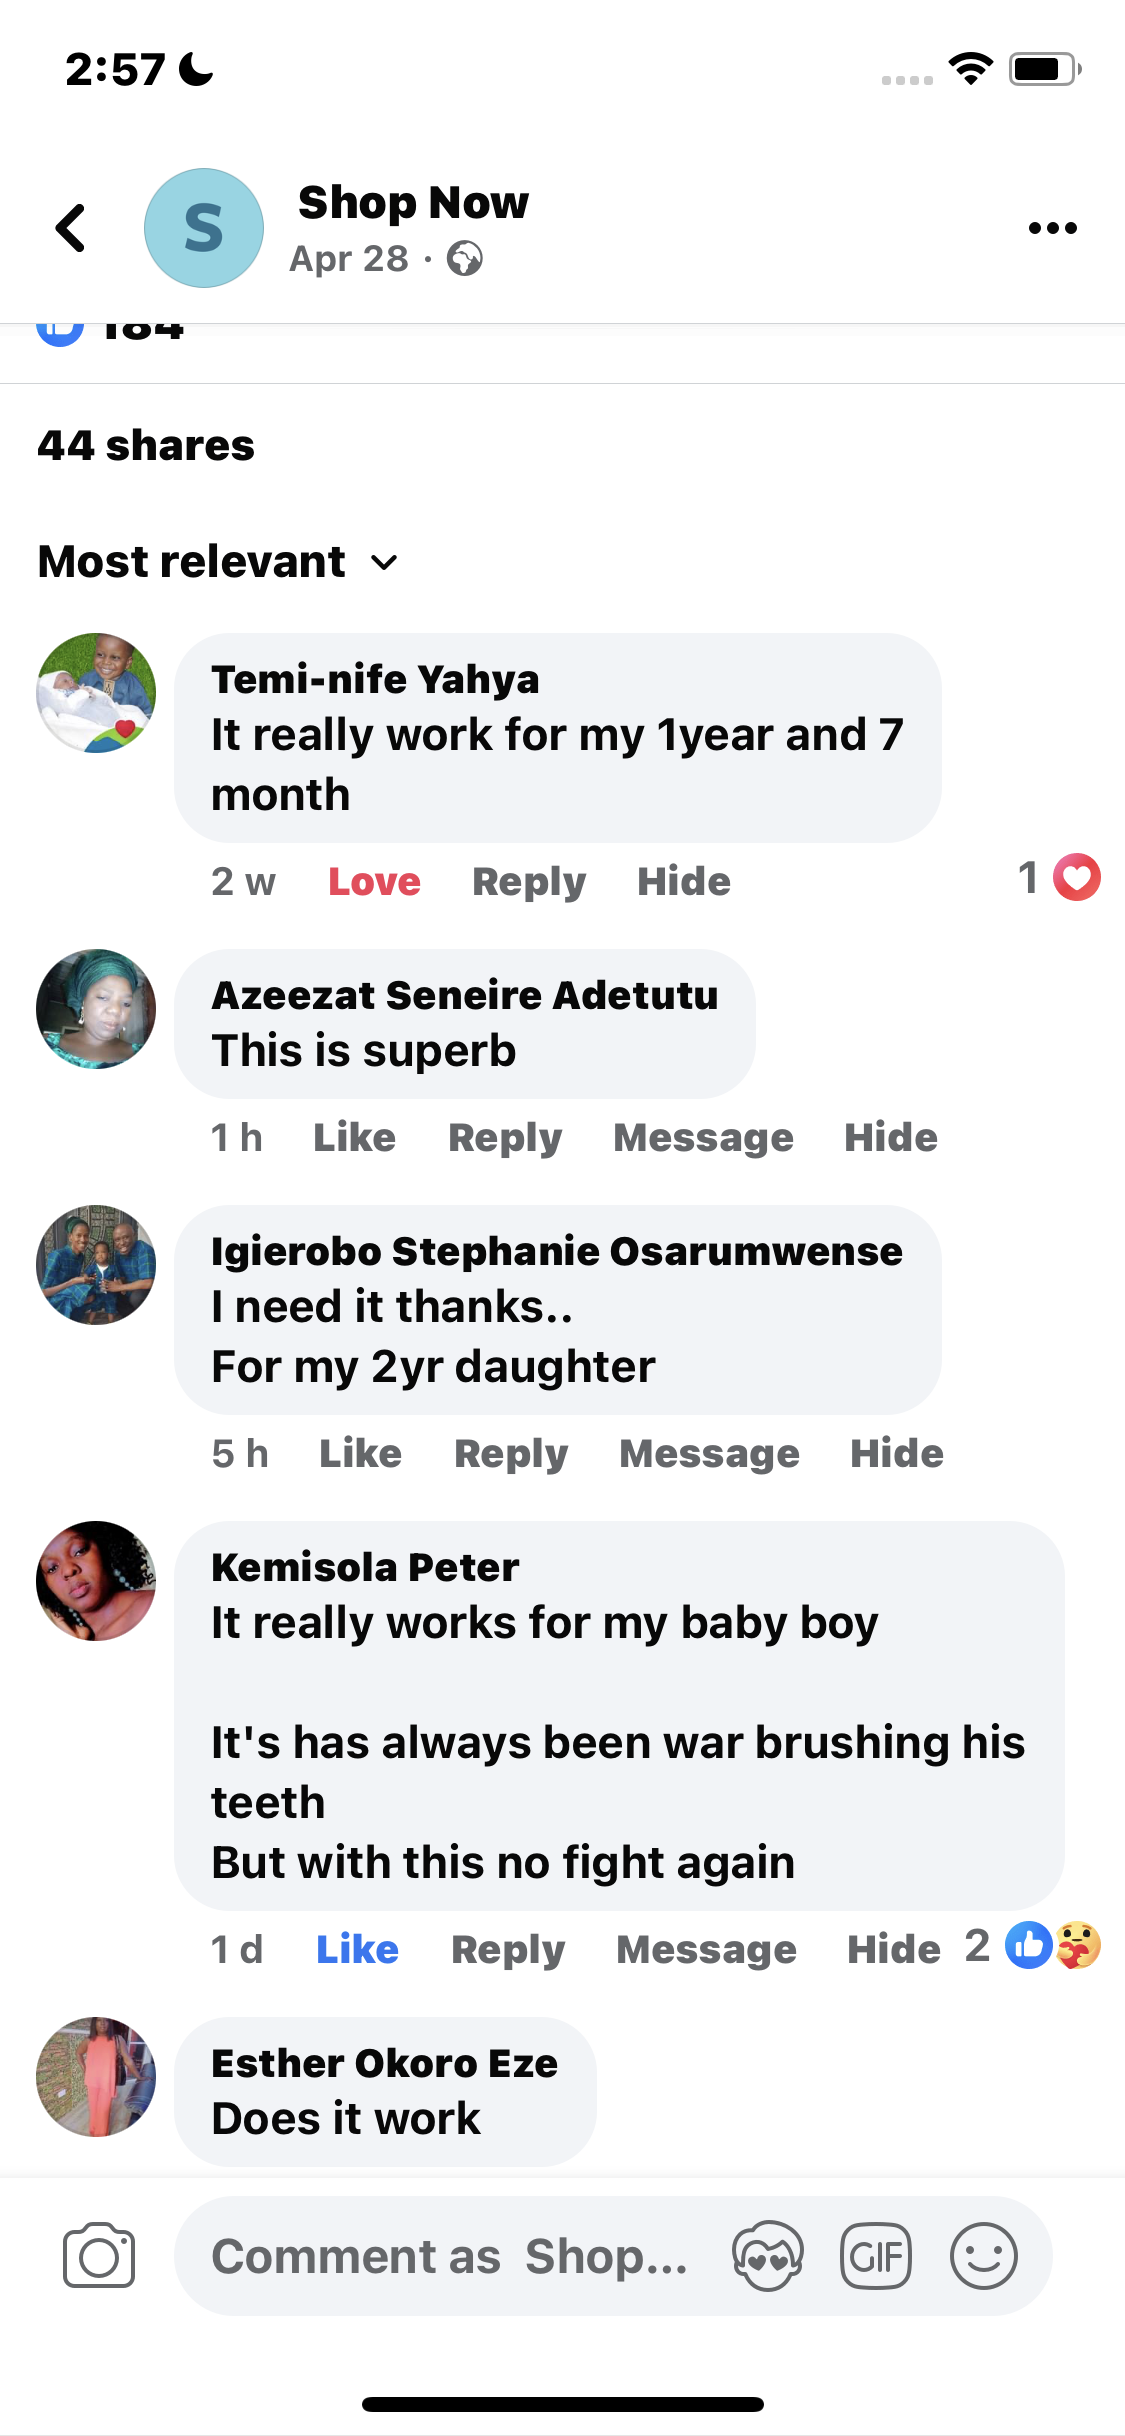Reply to Azeezat Seneire Adetutu's comment
This screenshot has height=2436, width=1125.
coord(504,1138)
